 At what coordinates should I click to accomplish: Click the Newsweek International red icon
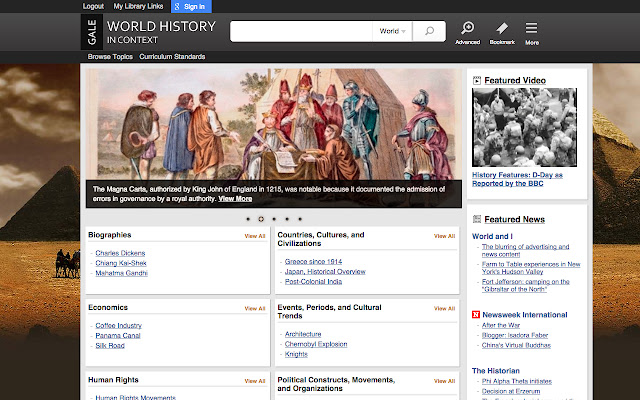coord(476,314)
